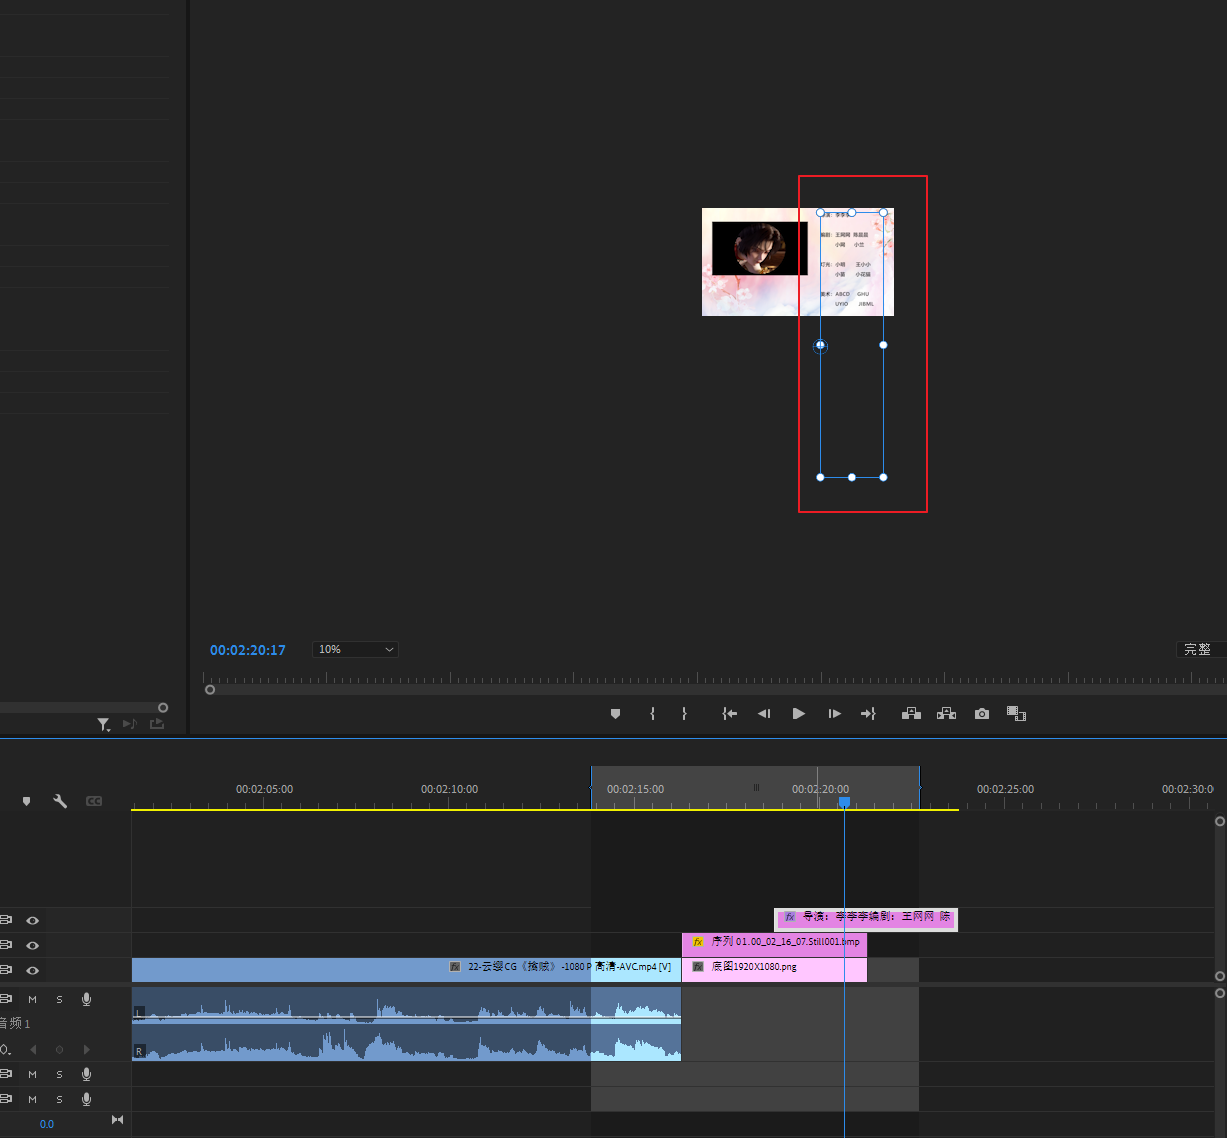Screen dimensions: 1227x1138
Task: Open the filter dropdown in the left panel
Action: (104, 725)
